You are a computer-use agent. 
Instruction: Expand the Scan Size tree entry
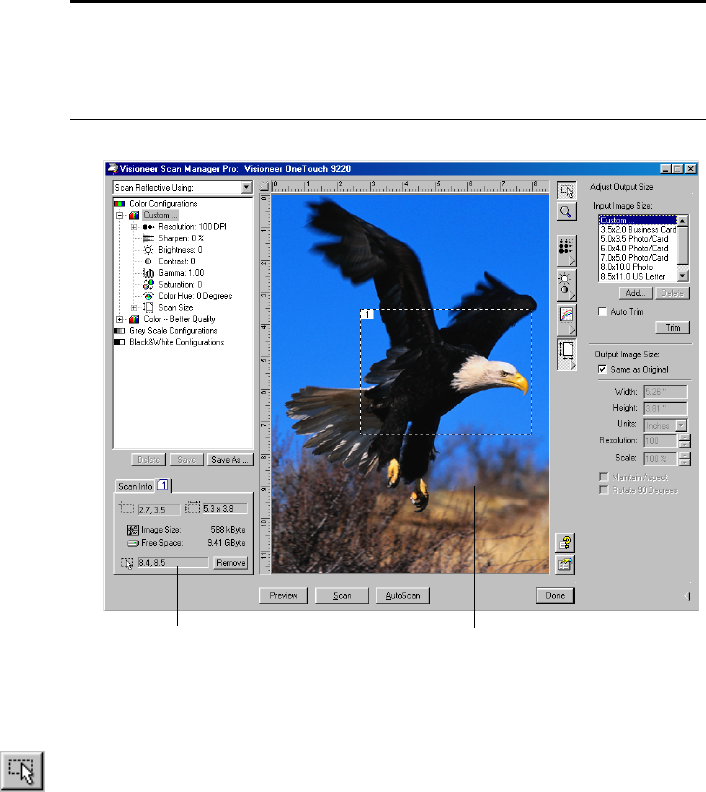coord(134,307)
